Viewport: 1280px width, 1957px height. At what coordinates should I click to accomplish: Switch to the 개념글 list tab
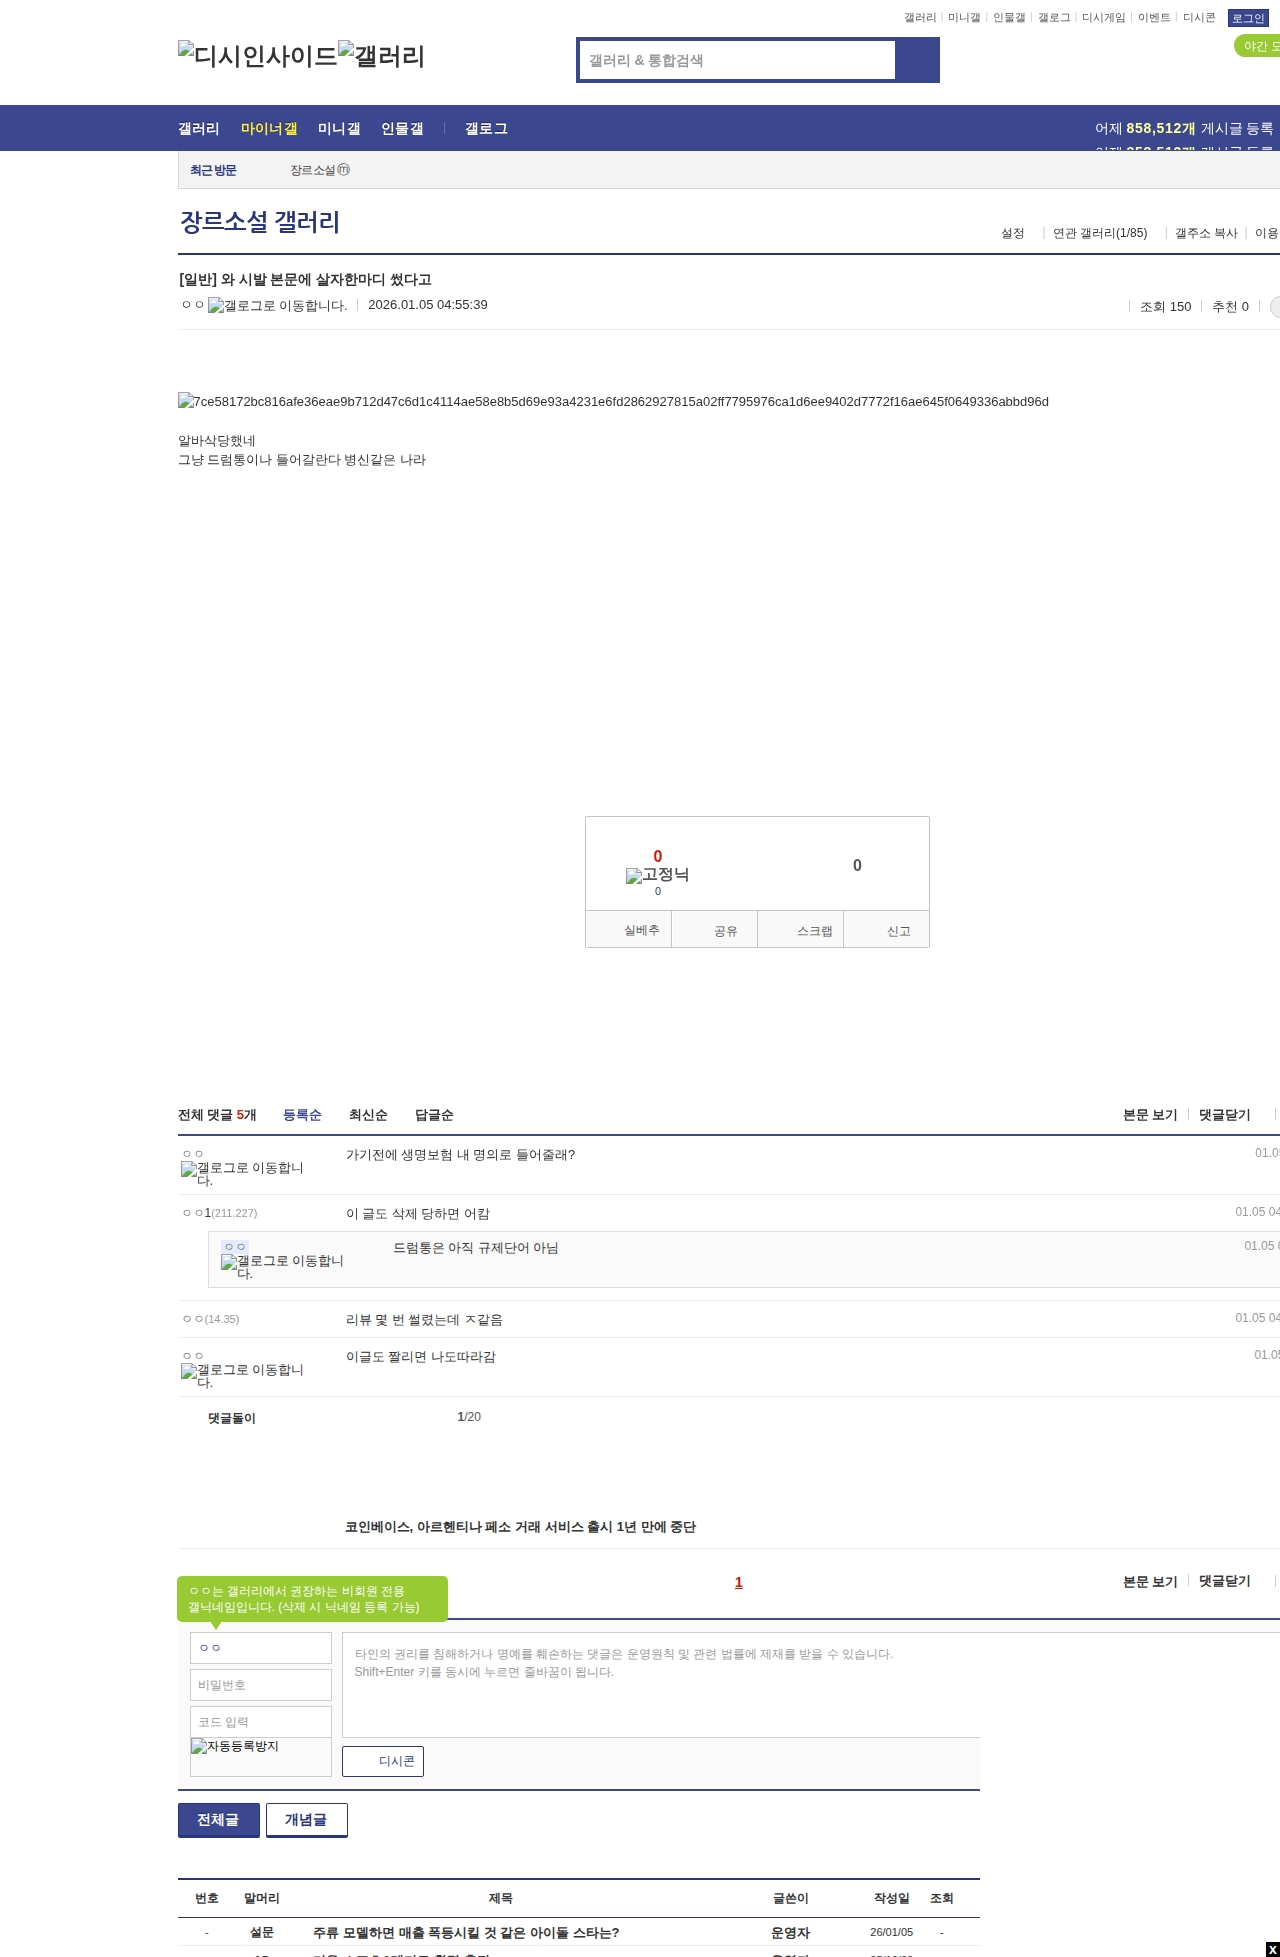[306, 1820]
